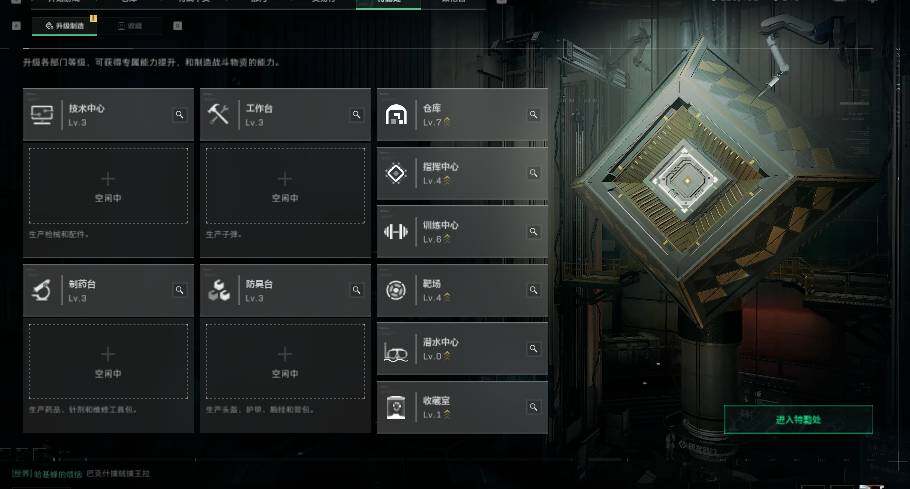The width and height of the screenshot is (910, 489).
Task: Open the magnifier on 技术中心 card
Action: 179,114
